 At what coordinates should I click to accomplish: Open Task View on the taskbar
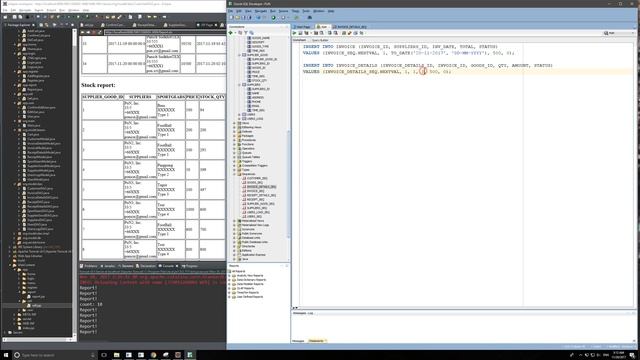coord(104,355)
